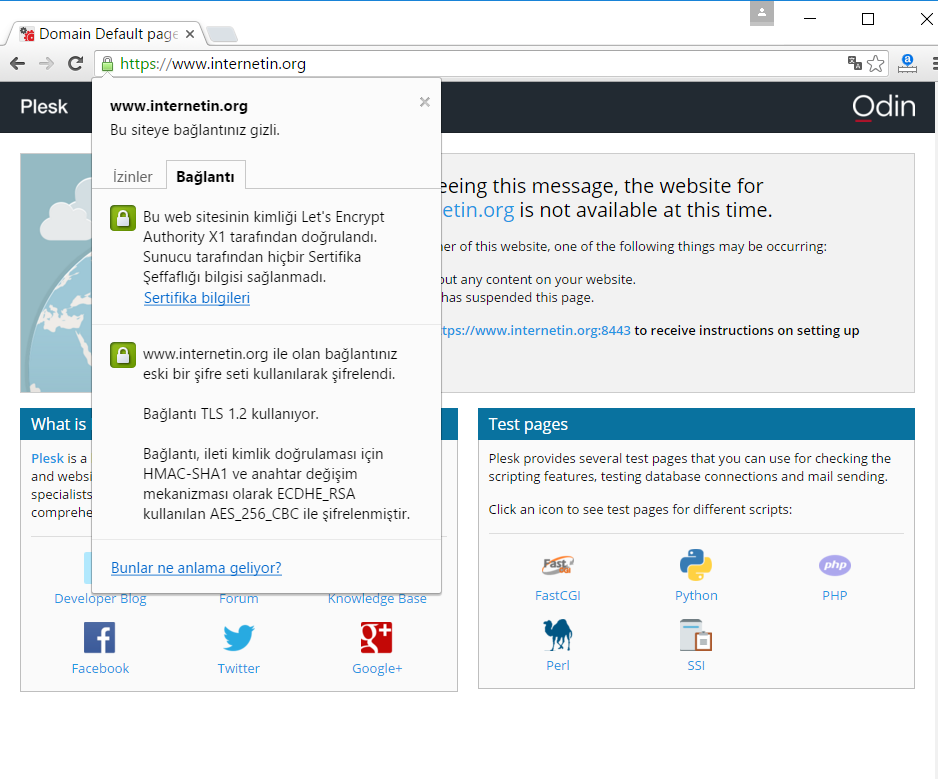The image size is (938, 779).
Task: Click the Google+ logo icon
Action: tap(376, 638)
